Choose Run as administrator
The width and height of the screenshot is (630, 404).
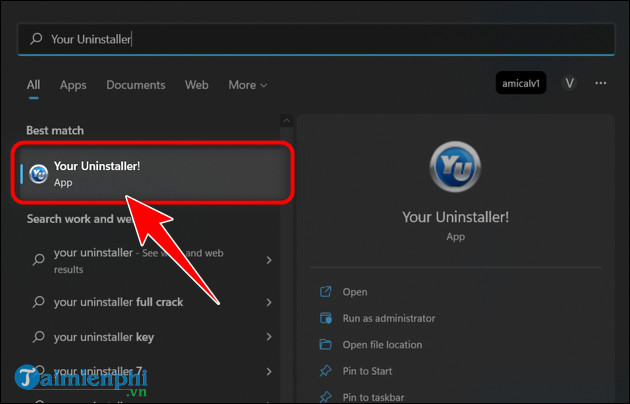tap(389, 318)
